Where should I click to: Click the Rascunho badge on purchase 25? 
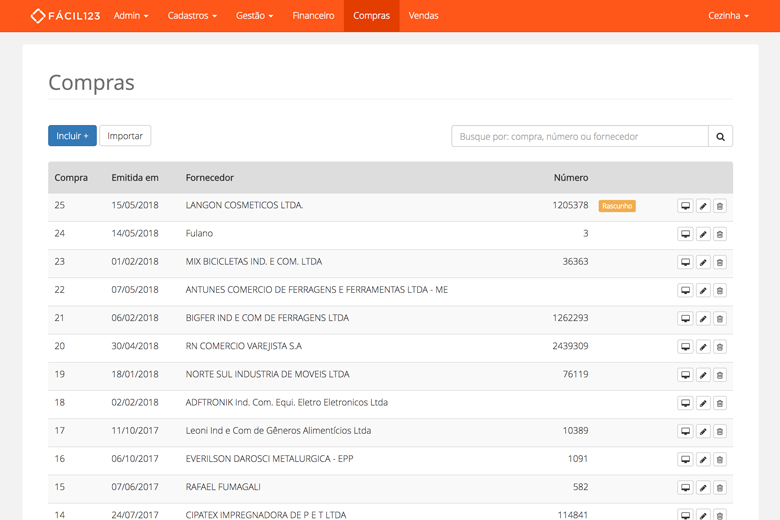click(x=617, y=206)
